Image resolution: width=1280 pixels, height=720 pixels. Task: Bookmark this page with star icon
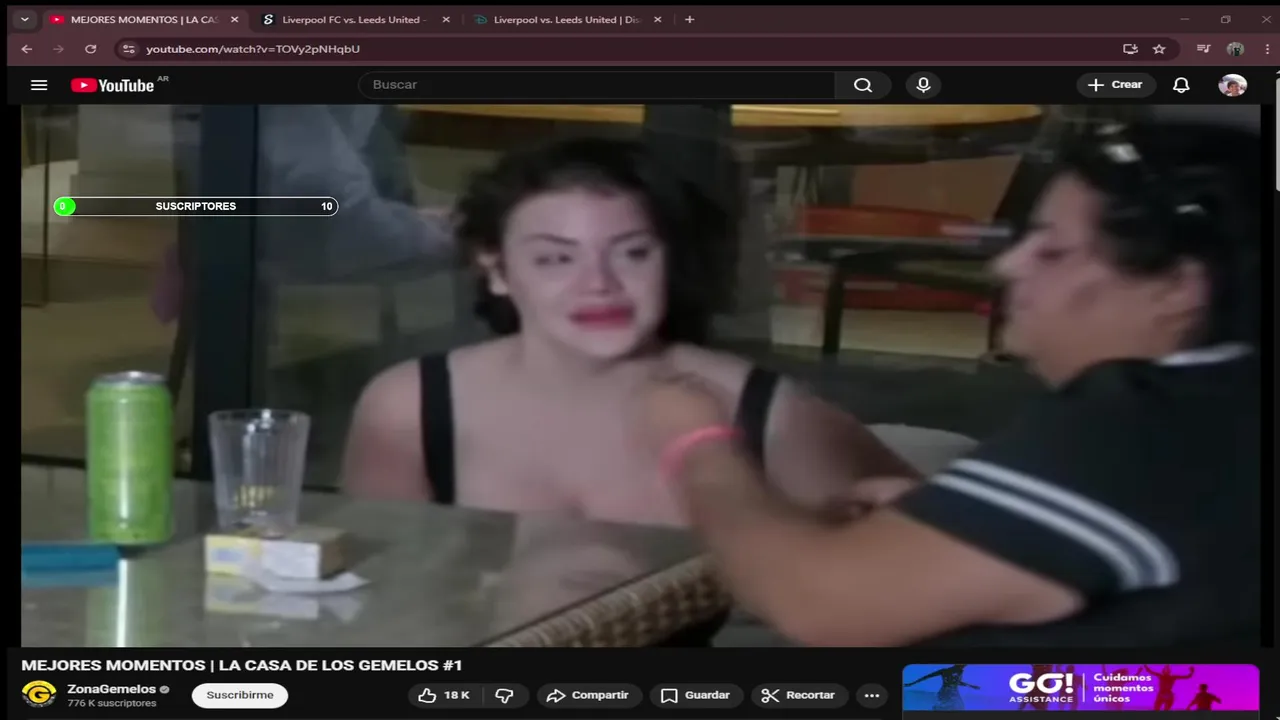(1159, 49)
